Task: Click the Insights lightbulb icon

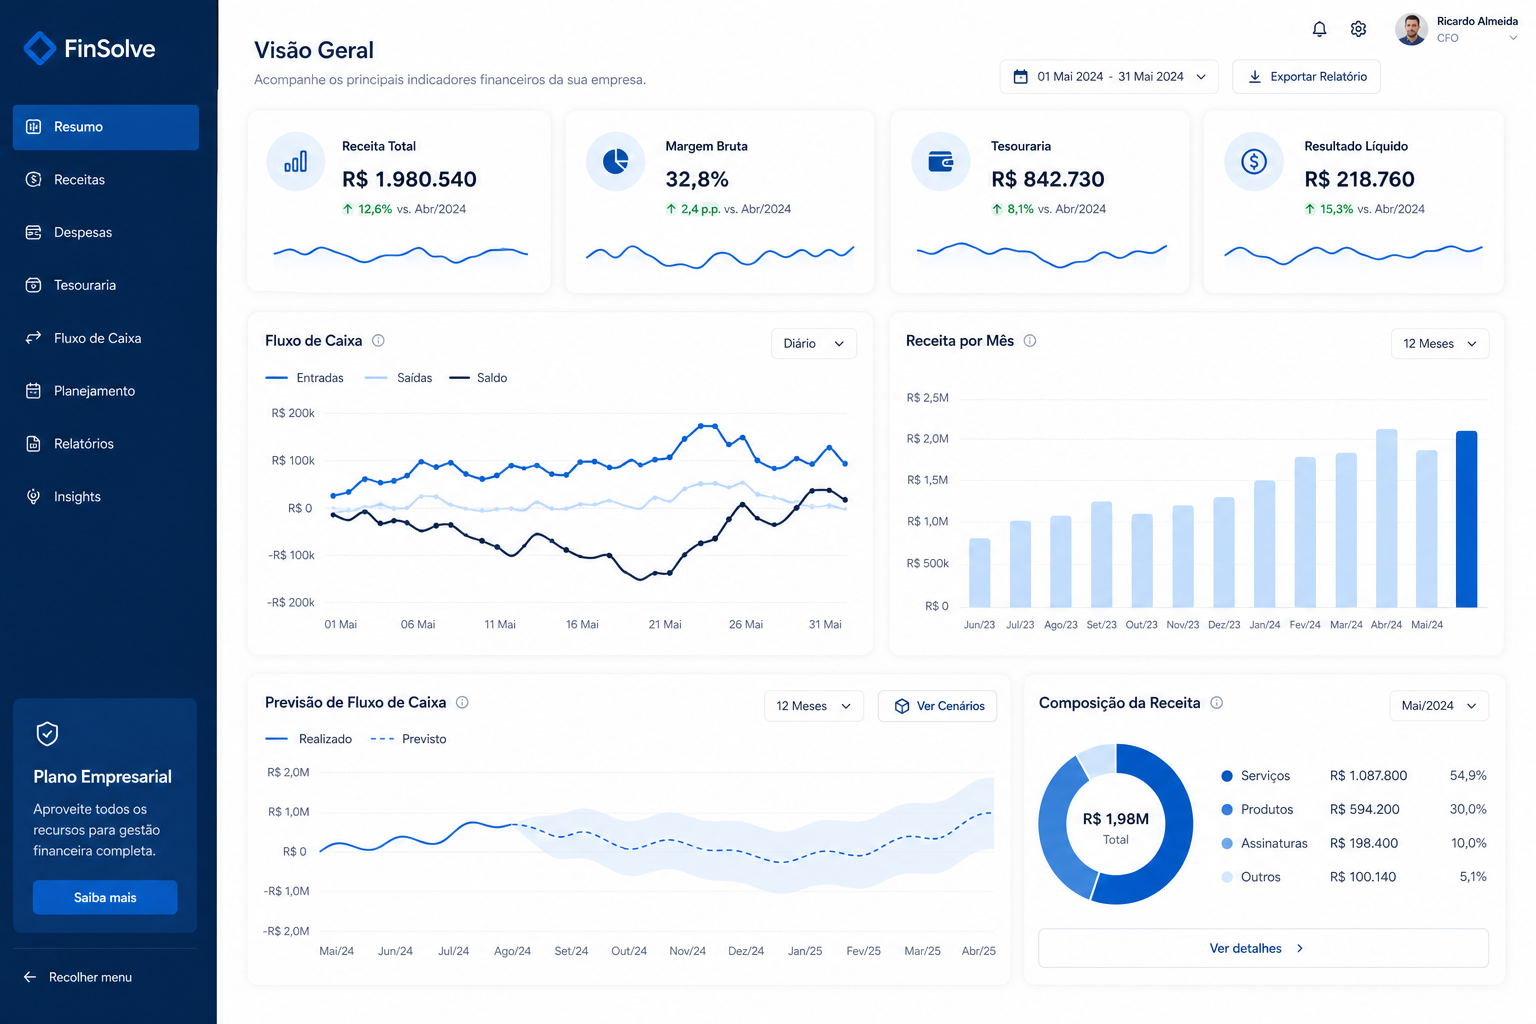Action: (x=33, y=497)
